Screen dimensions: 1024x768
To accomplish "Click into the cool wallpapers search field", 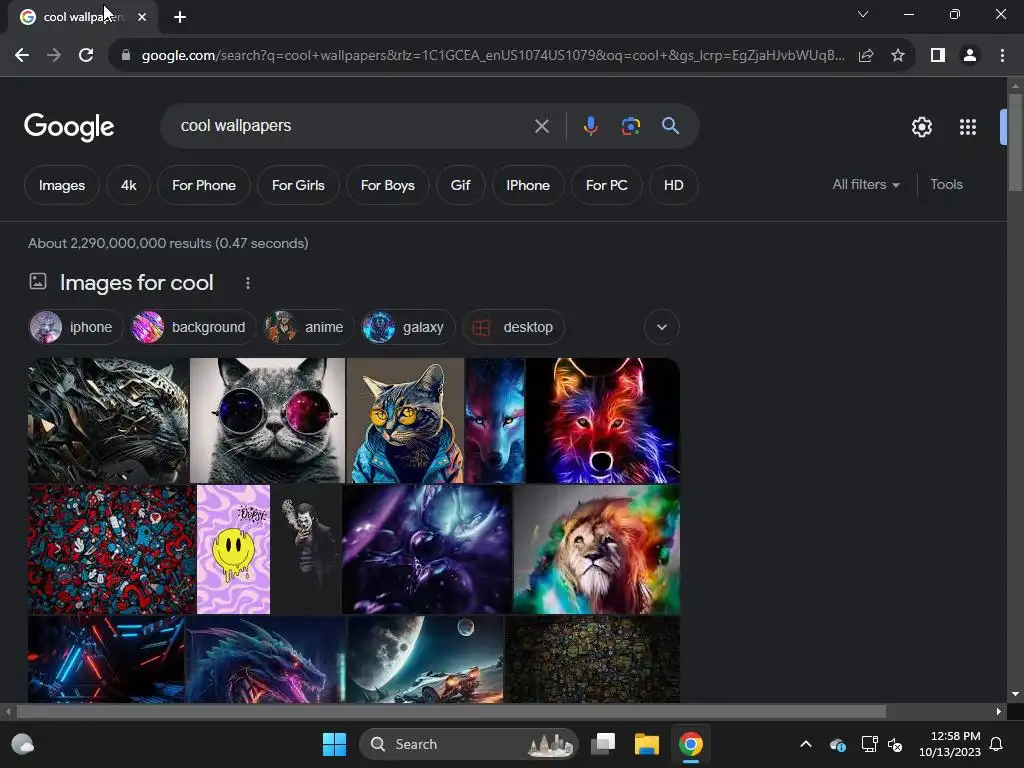I will (x=353, y=126).
